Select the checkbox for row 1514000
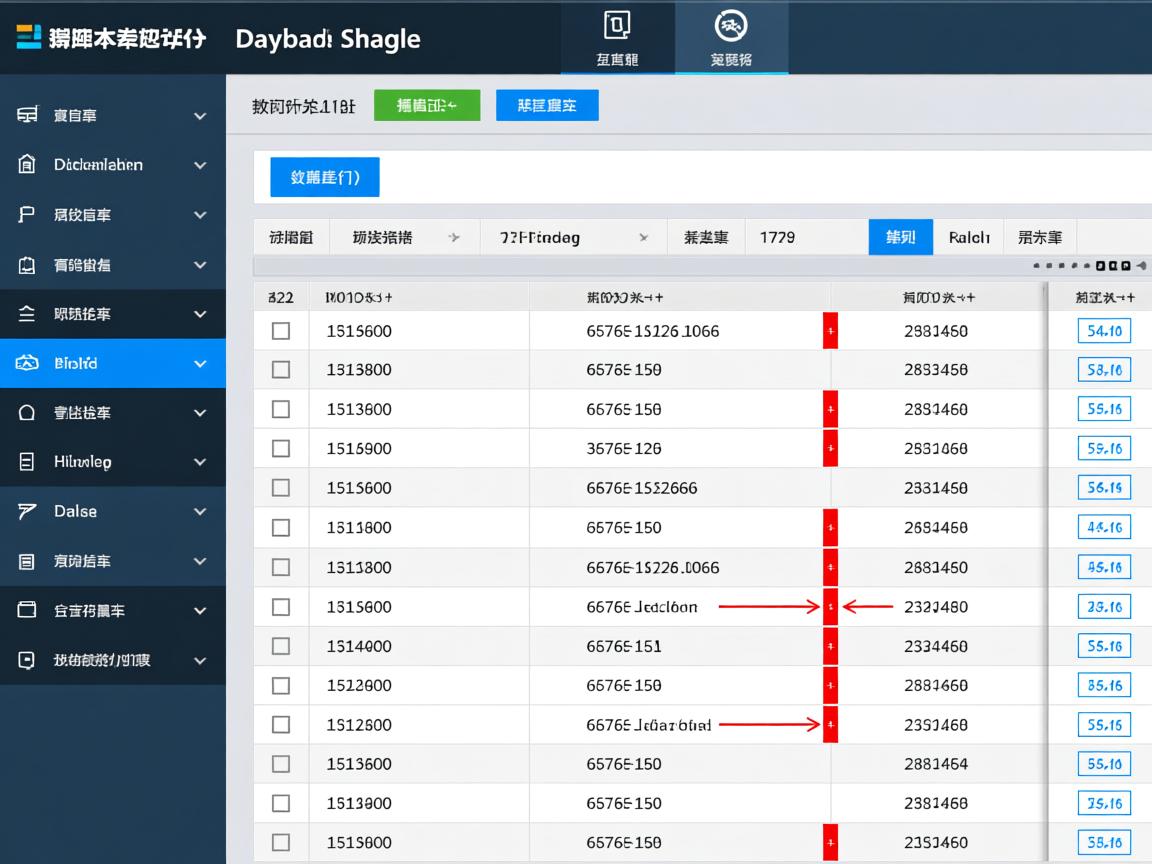Viewport: 1152px width, 864px height. click(281, 646)
